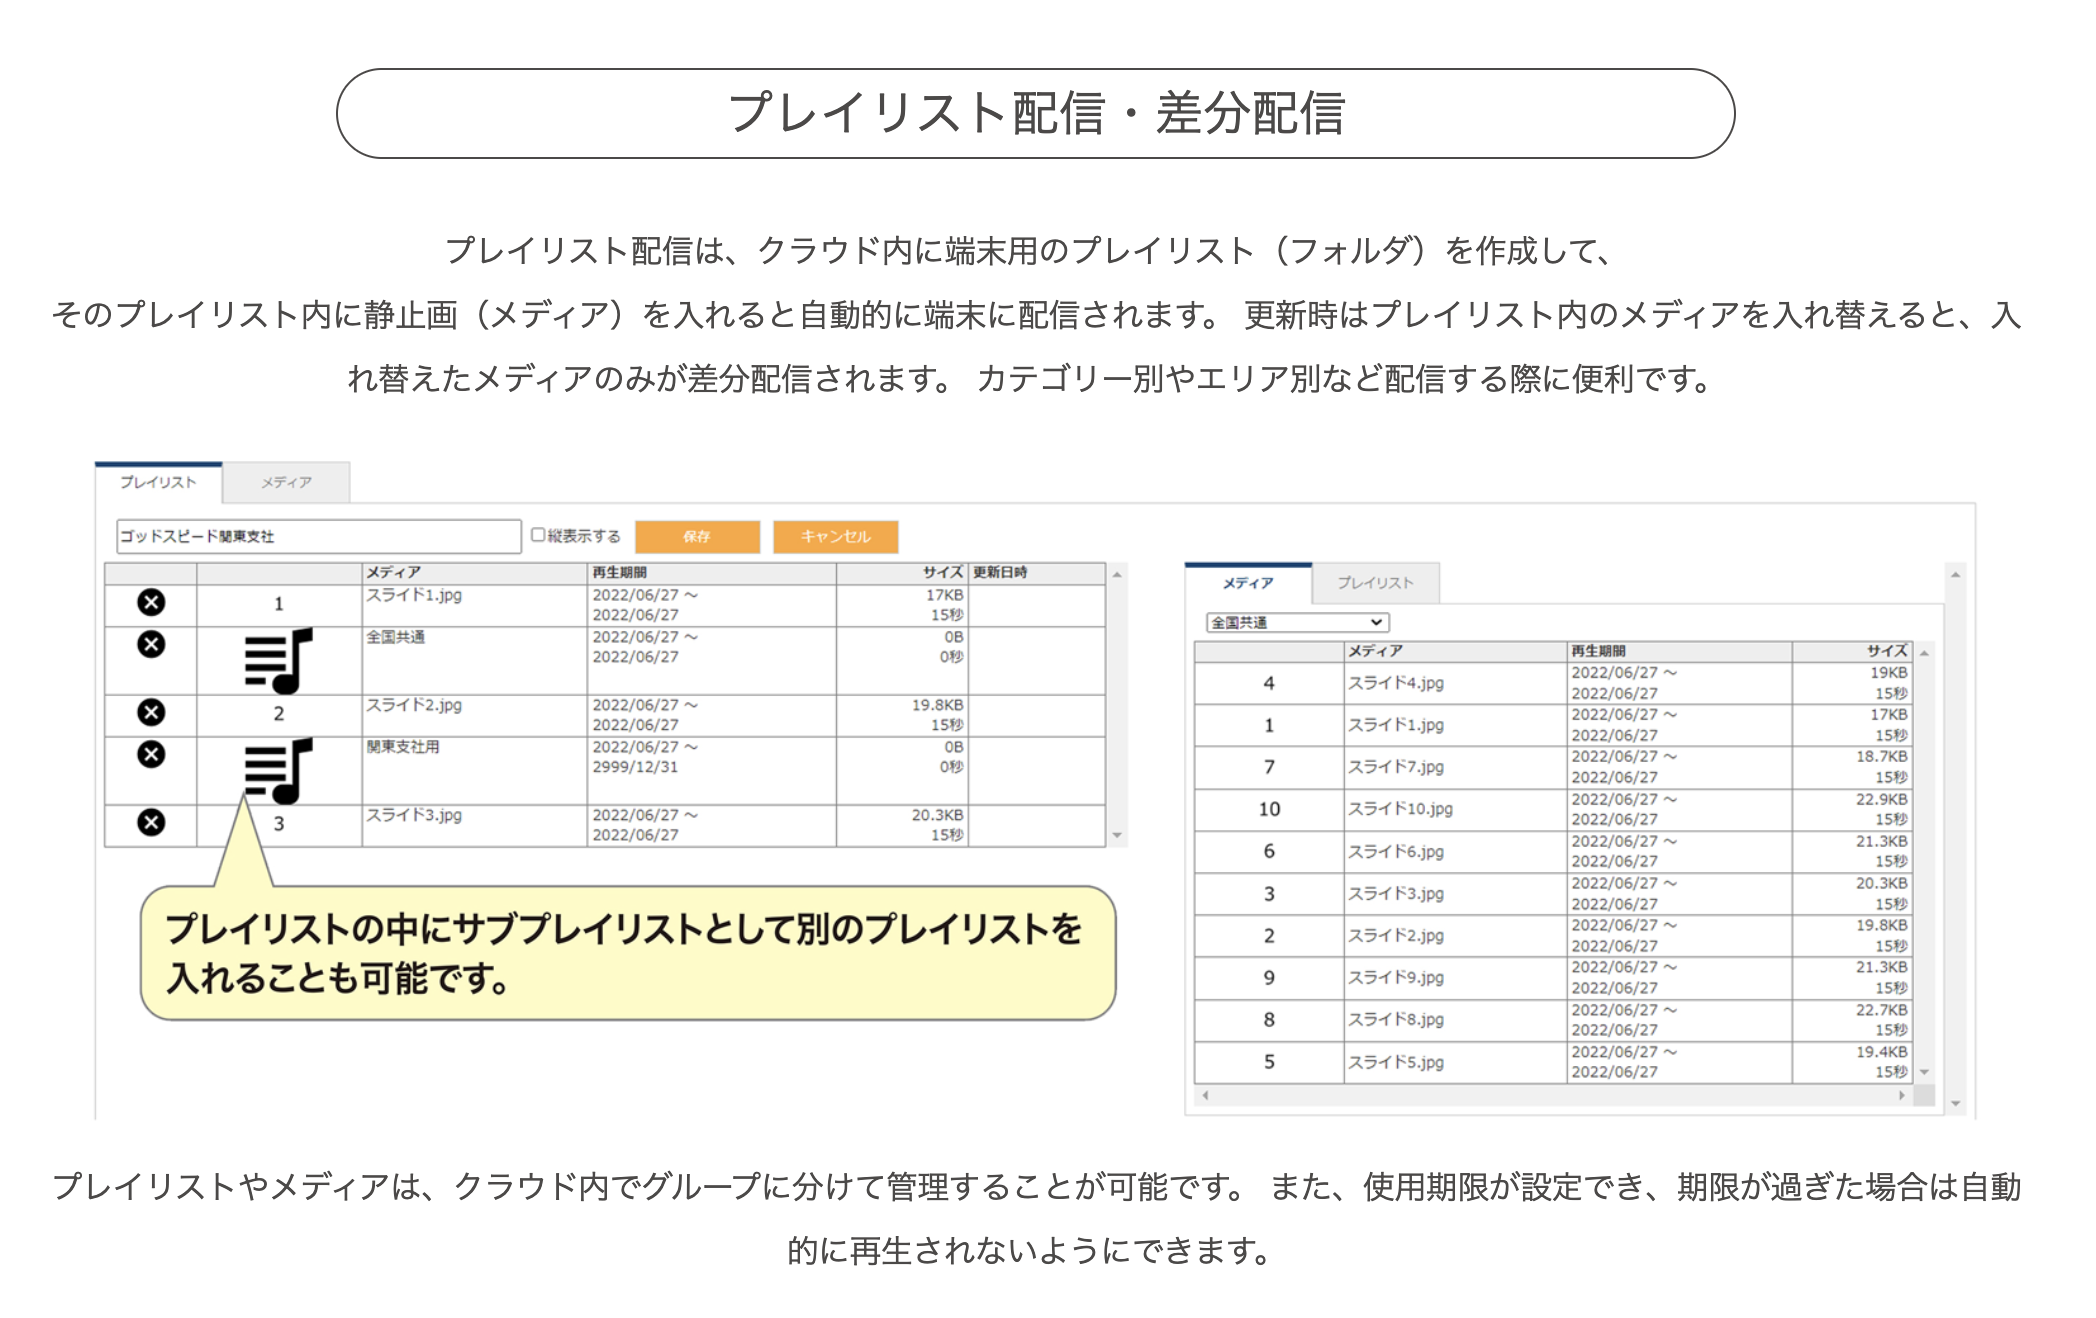Screen dimensions: 2096x1318
Task: Click the orange 保存 button
Action: pos(697,536)
